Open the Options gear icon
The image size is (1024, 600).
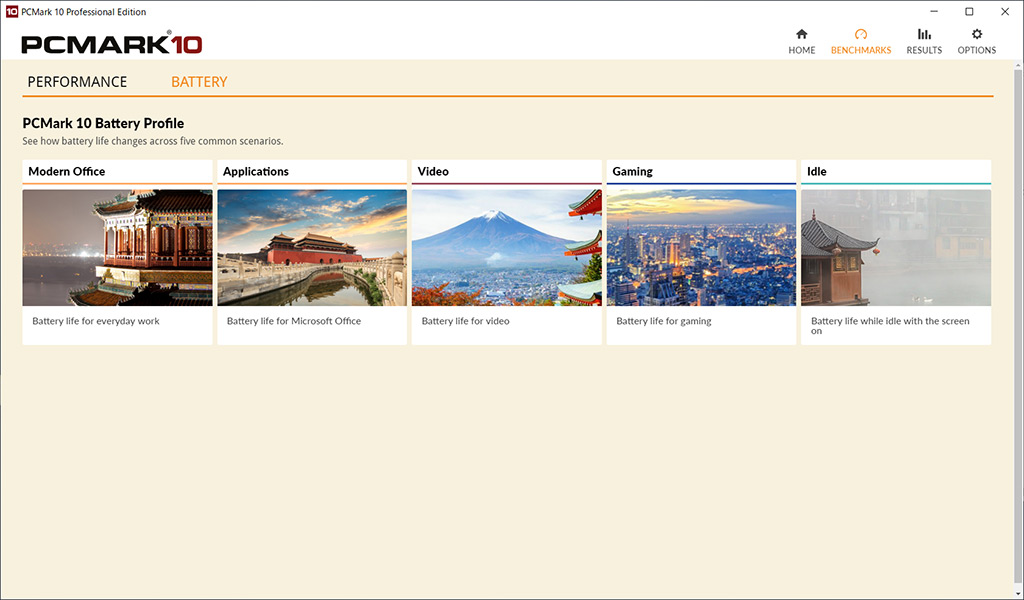point(976,35)
